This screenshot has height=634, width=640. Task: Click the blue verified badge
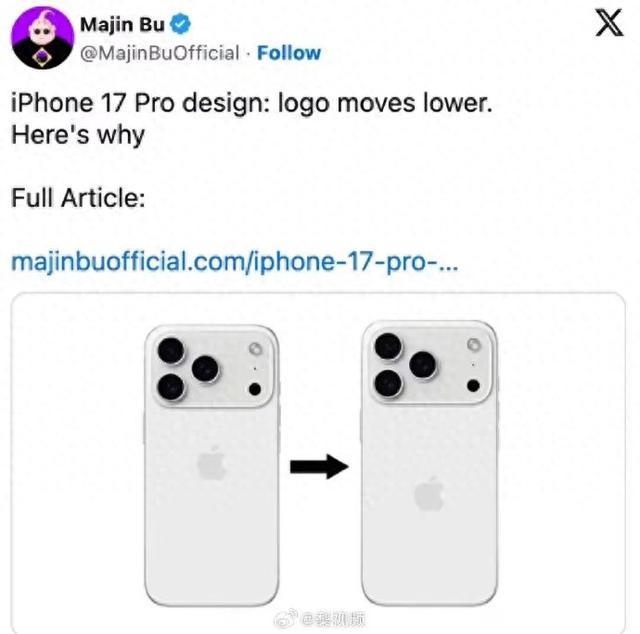[180, 23]
